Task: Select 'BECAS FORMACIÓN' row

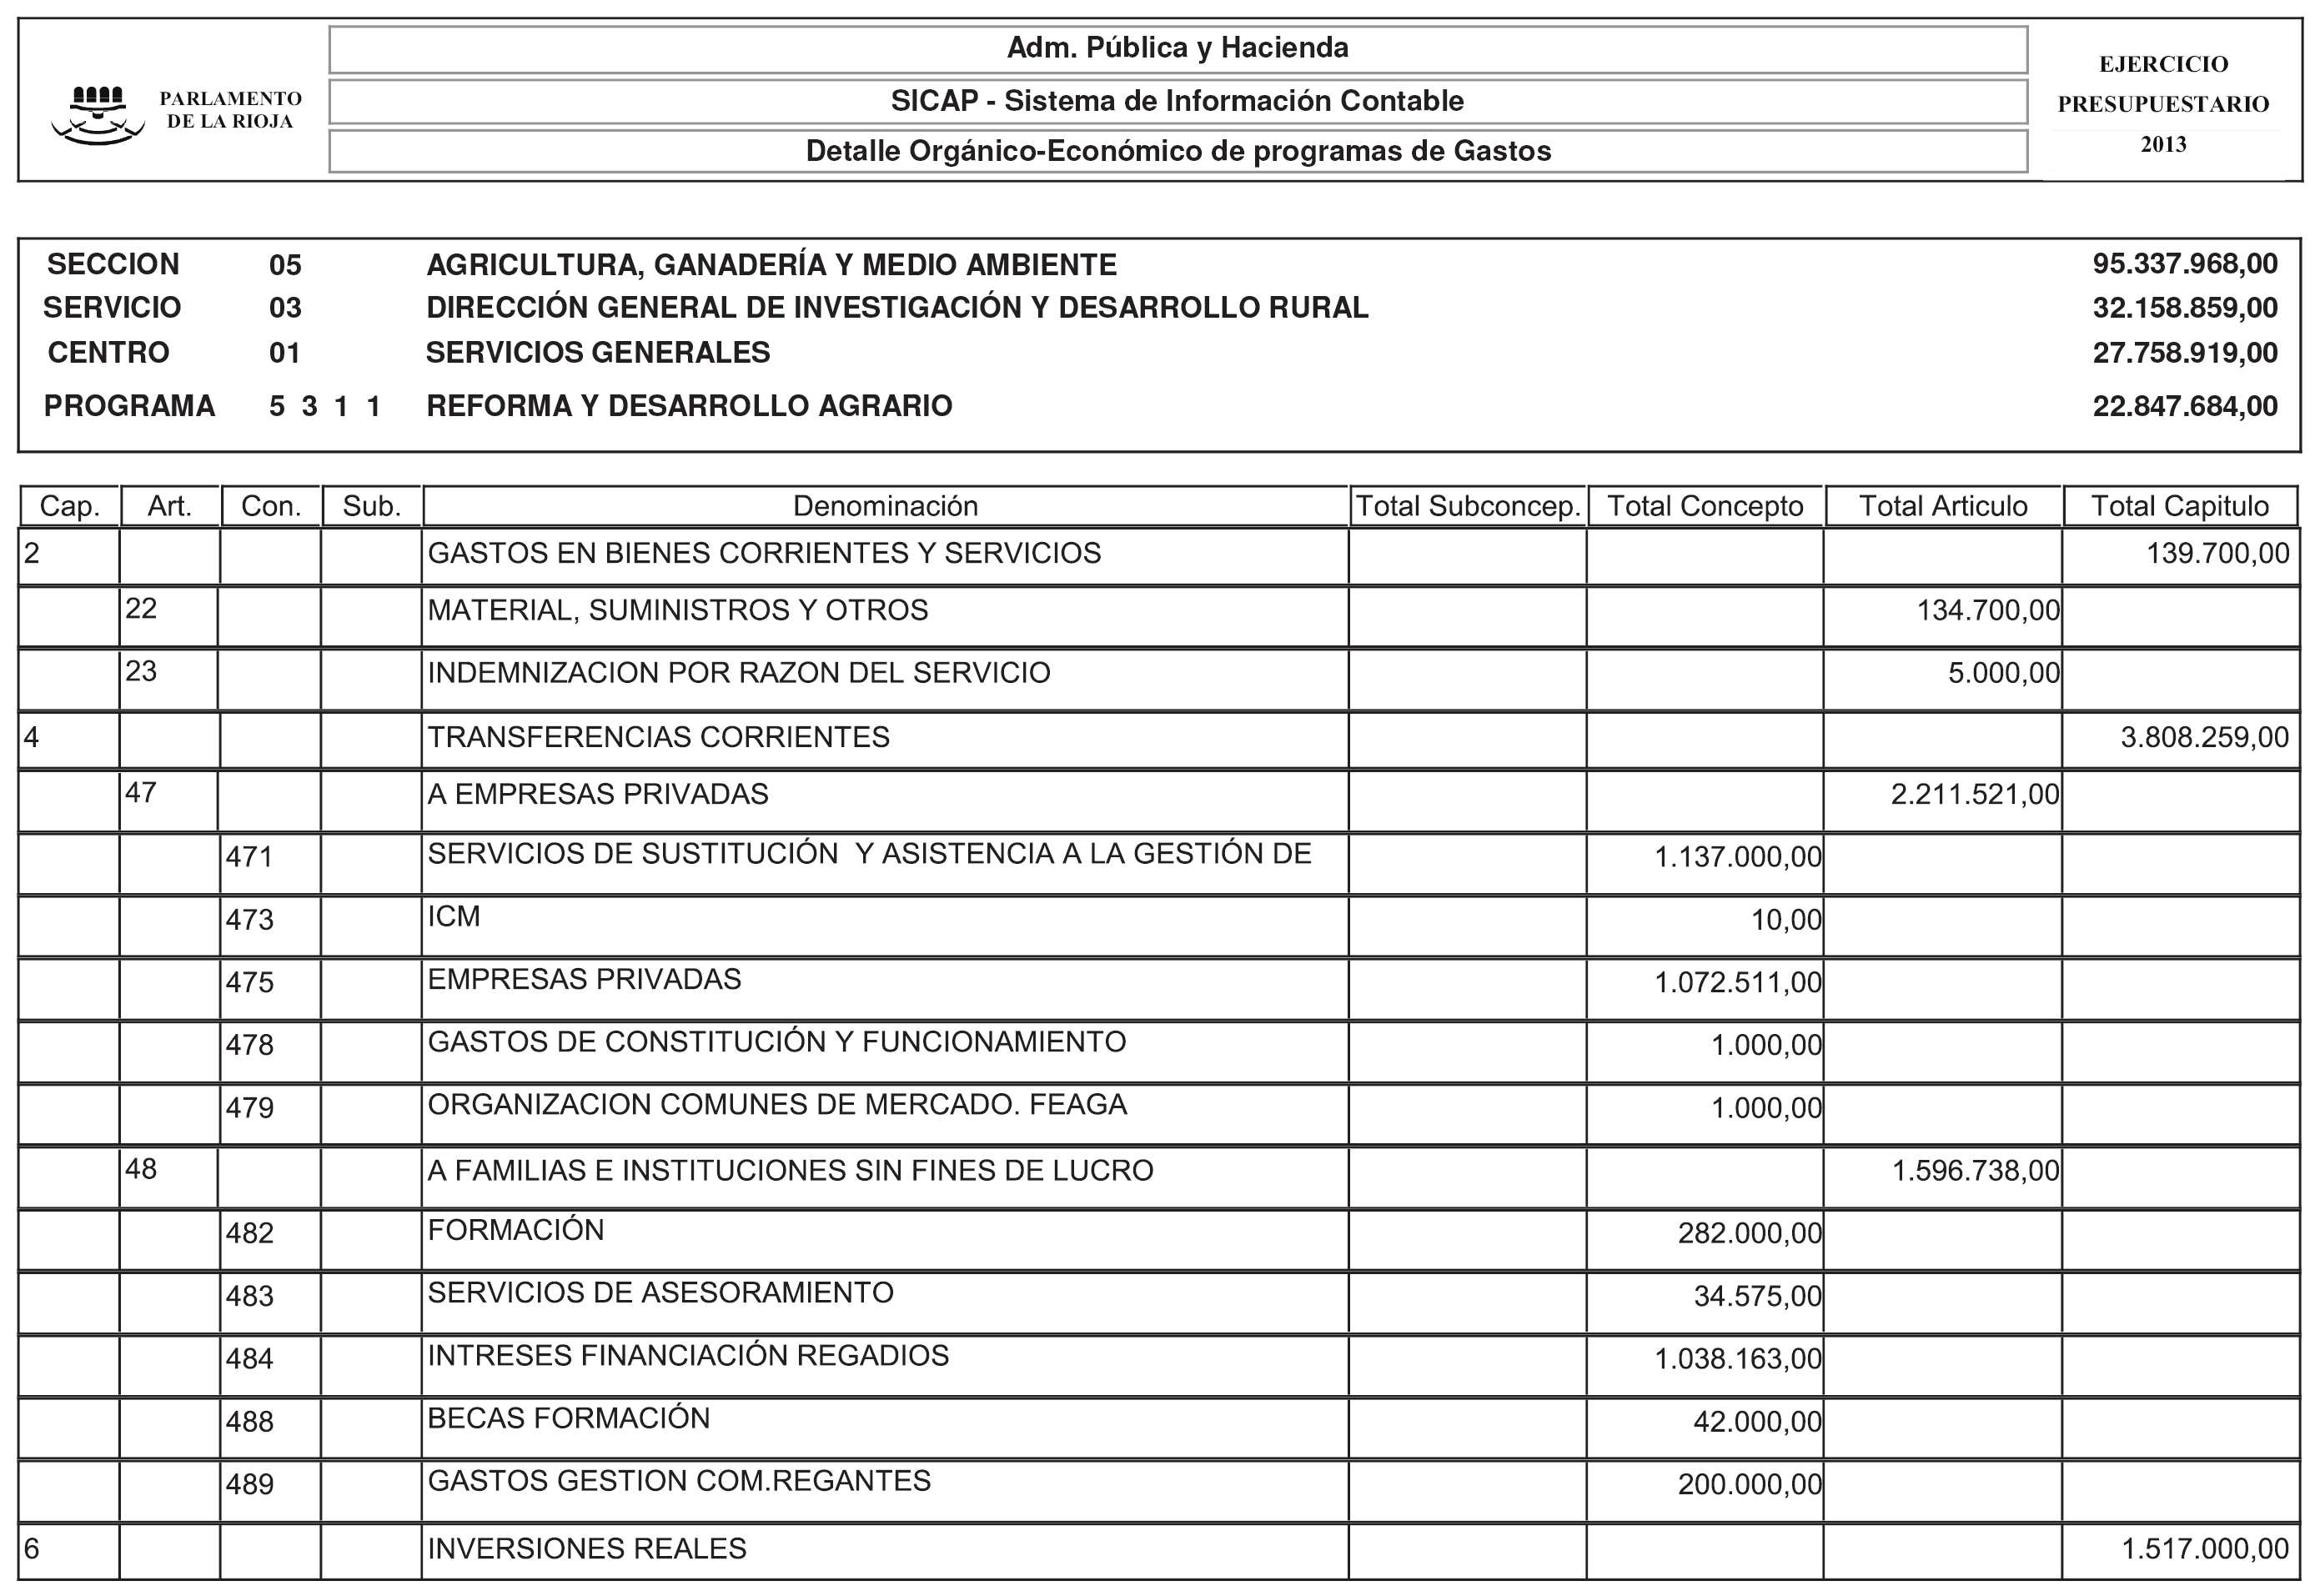Action: pos(1159,1429)
